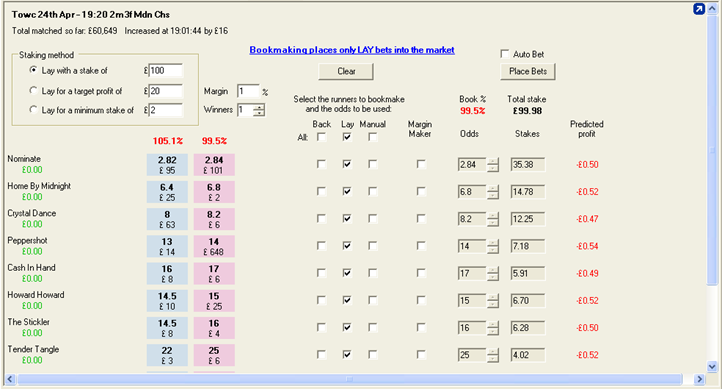The height and width of the screenshot is (389, 722).
Task: Click the Place Bets button
Action: 528,71
